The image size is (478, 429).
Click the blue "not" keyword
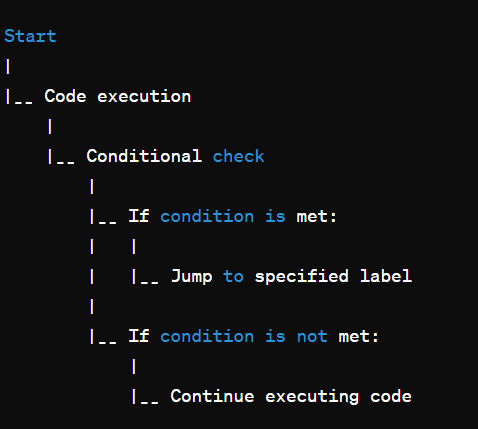tap(312, 336)
